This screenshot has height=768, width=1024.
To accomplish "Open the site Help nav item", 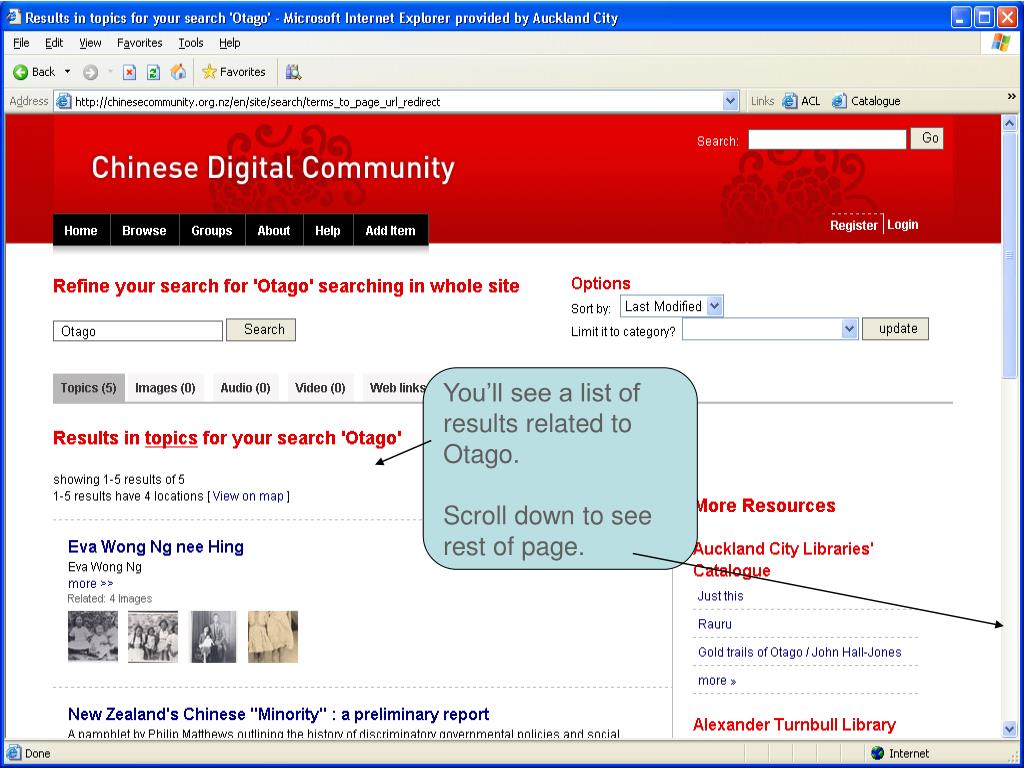I will coord(328,231).
